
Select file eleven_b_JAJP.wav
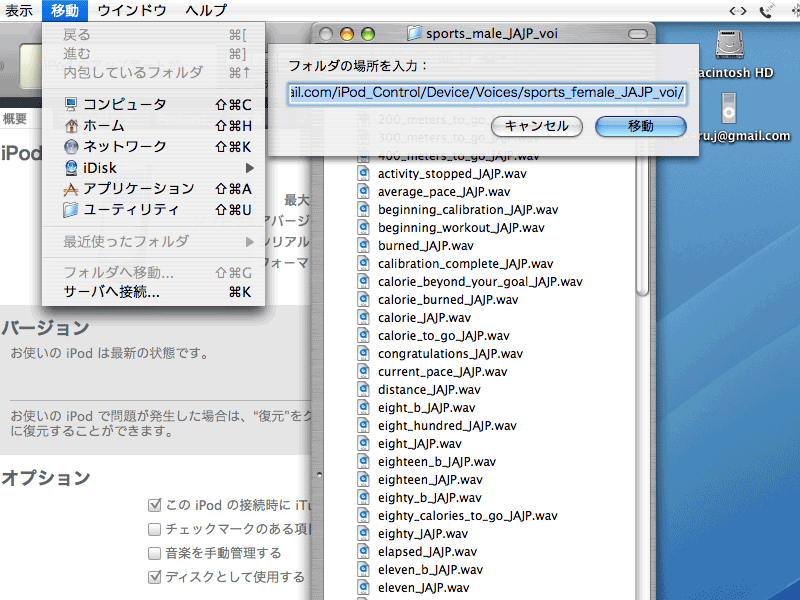pos(430,569)
